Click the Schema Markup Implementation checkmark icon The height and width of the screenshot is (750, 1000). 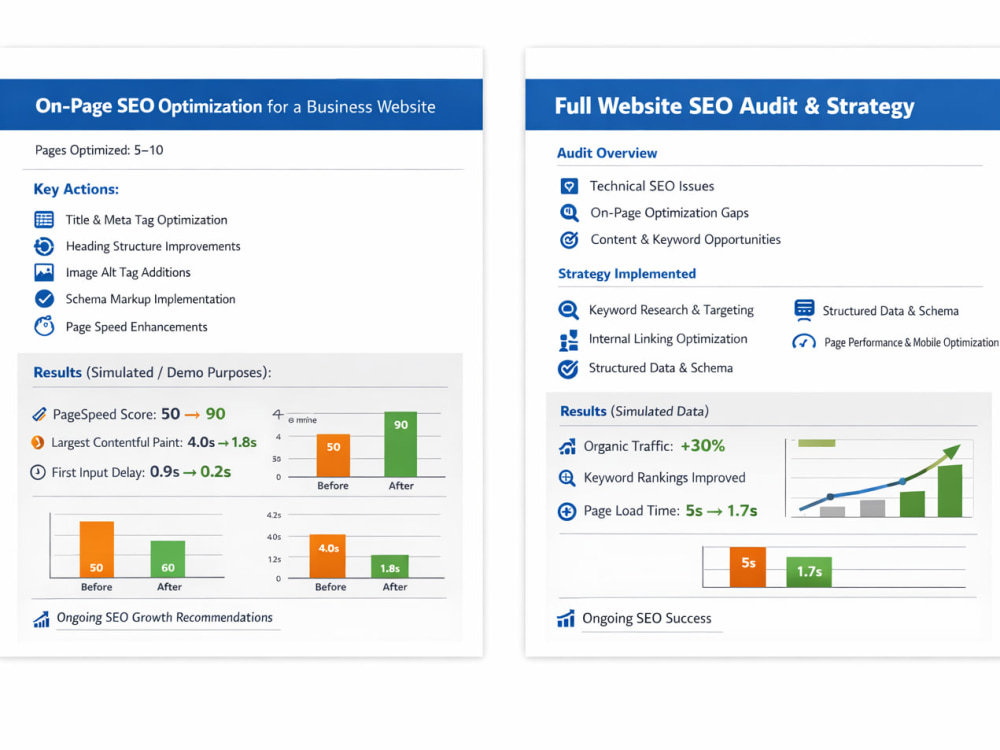(44, 298)
